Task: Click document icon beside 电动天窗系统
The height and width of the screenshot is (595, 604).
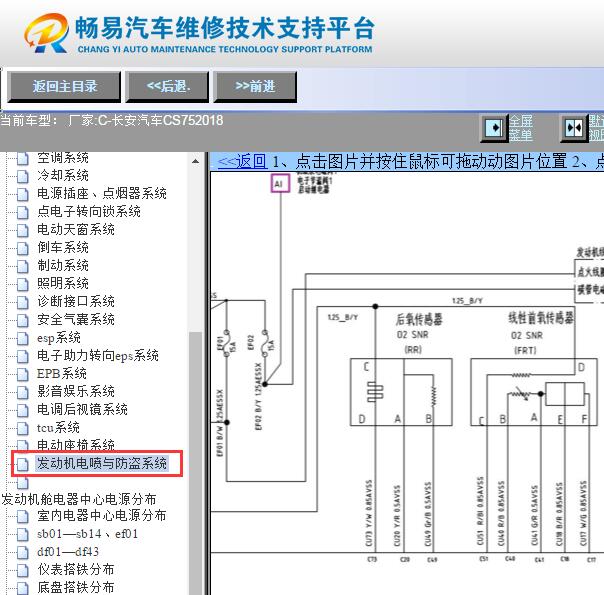Action: 23,230
